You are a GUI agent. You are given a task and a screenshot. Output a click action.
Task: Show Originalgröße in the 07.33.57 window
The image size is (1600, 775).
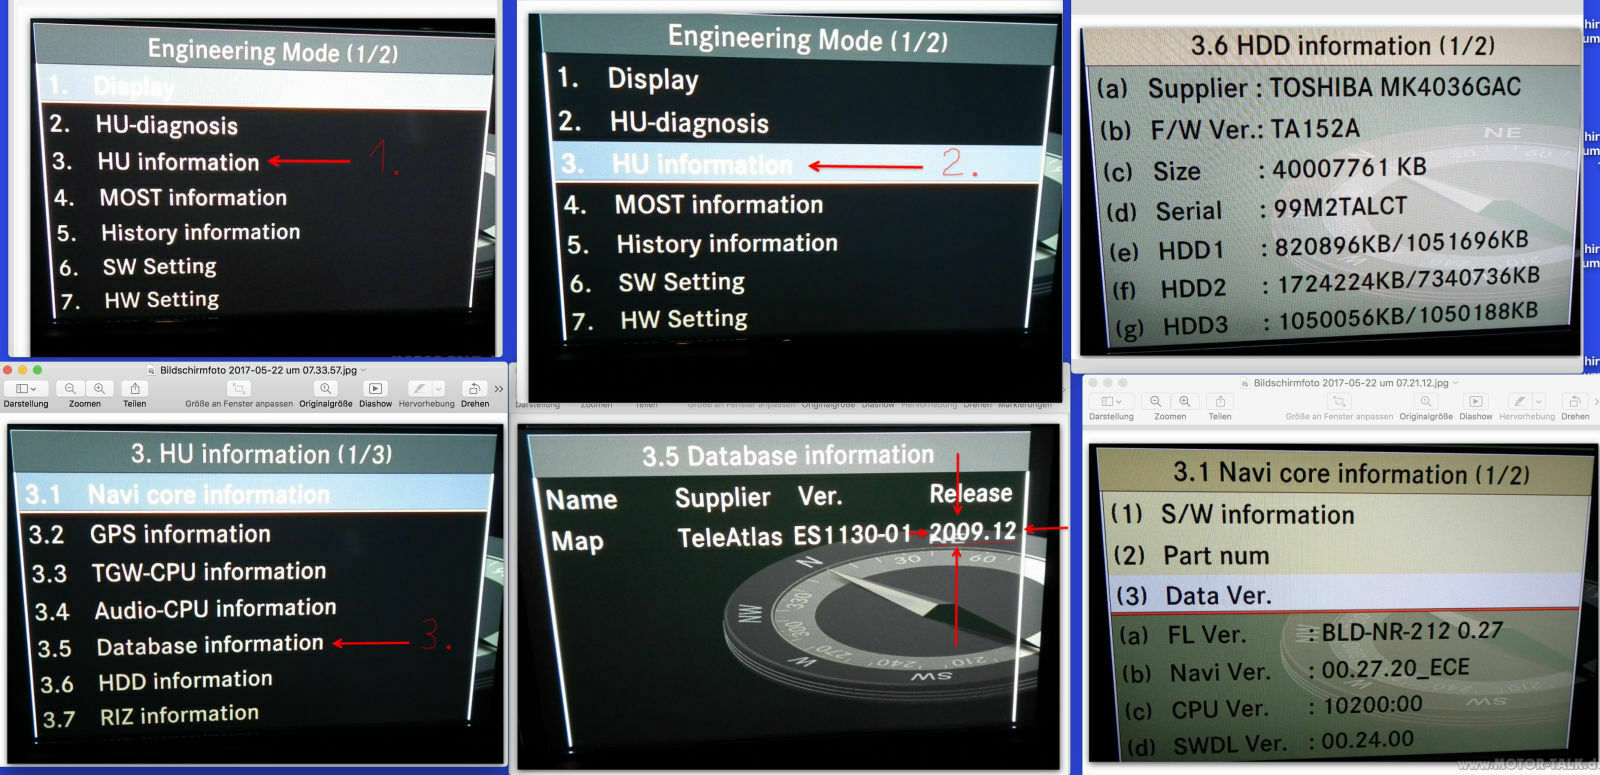coord(326,388)
